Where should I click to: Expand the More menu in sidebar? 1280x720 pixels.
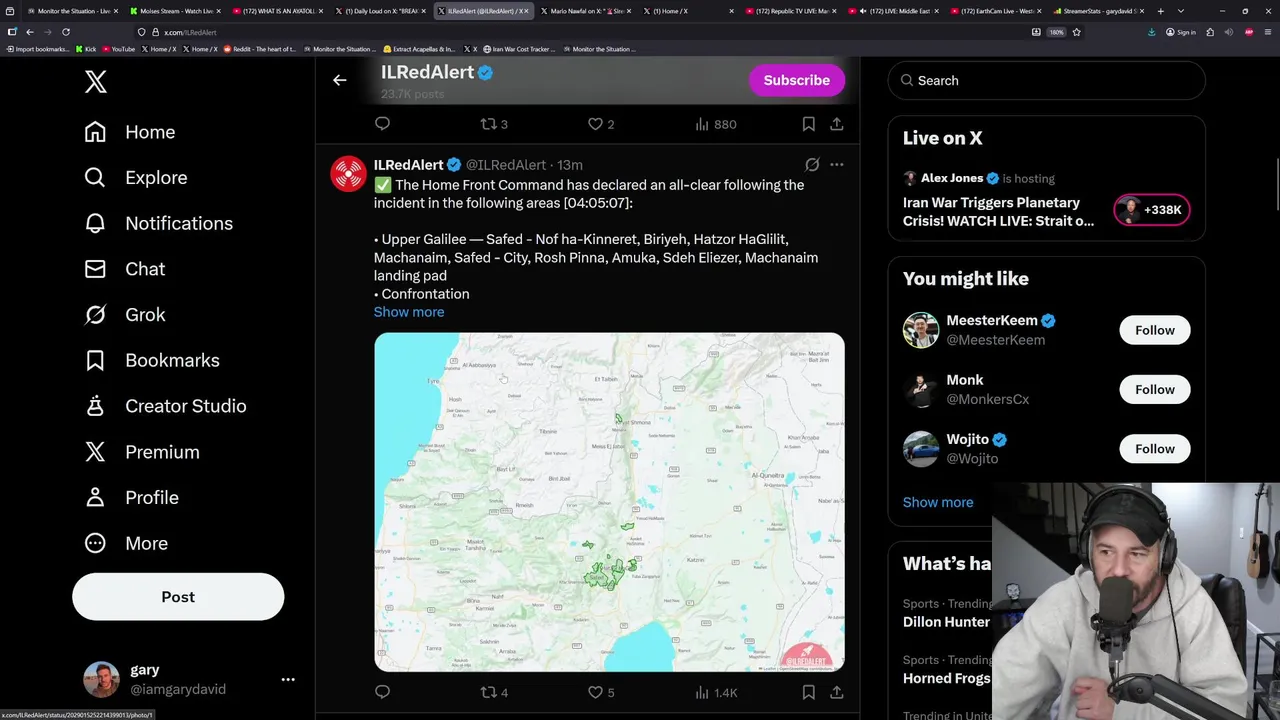pos(126,543)
